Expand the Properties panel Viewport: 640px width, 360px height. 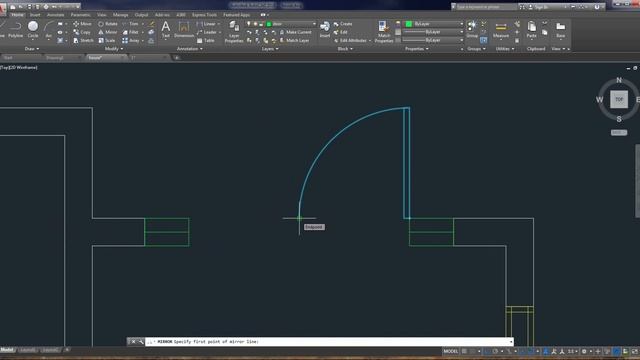point(416,49)
